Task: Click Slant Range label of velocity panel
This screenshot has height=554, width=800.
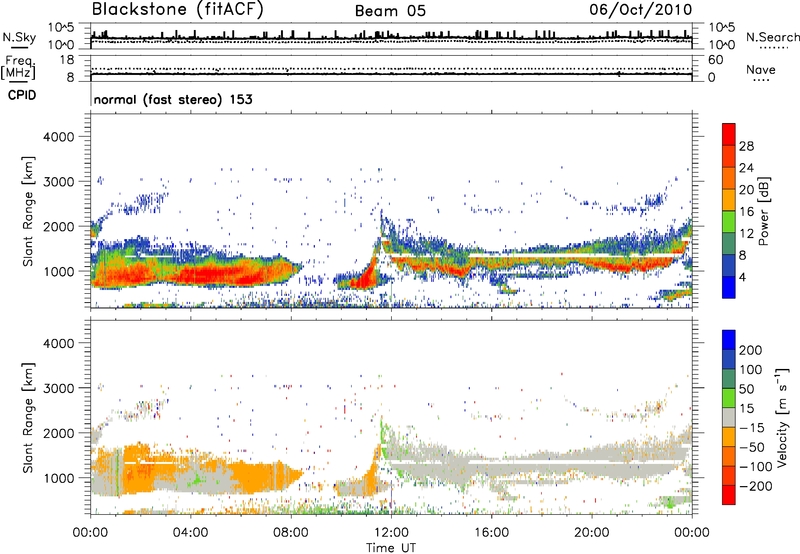Action: click(x=28, y=418)
